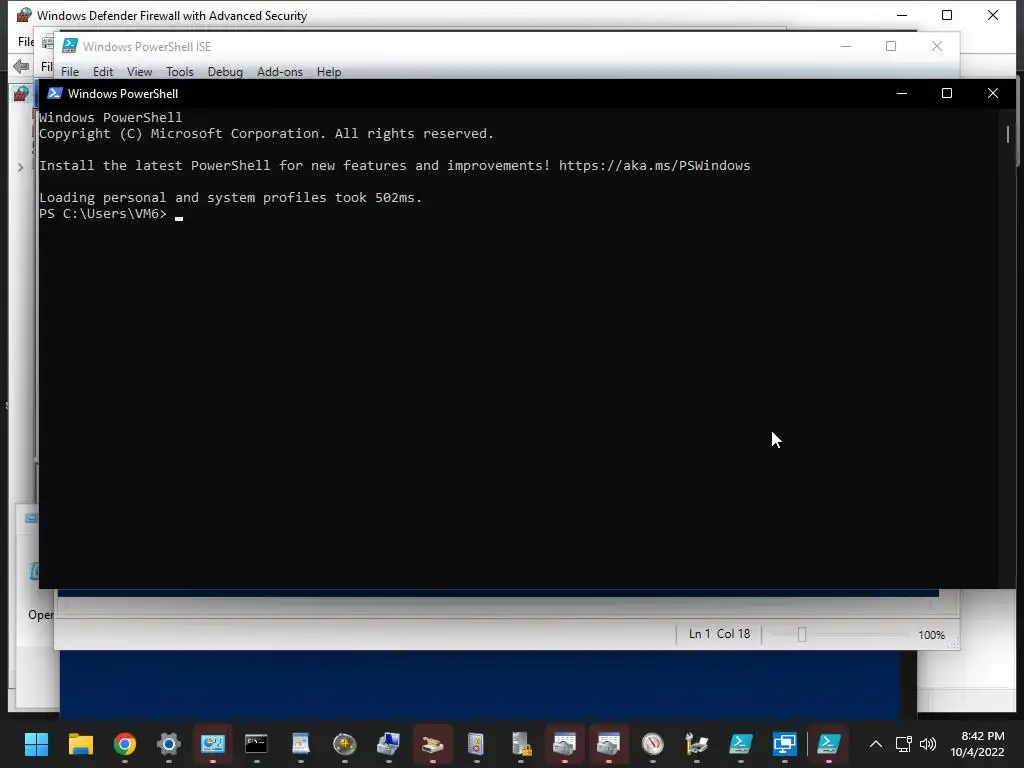Minimize the Windows Defender Firewall window
The height and width of the screenshot is (768, 1024).
click(x=902, y=15)
